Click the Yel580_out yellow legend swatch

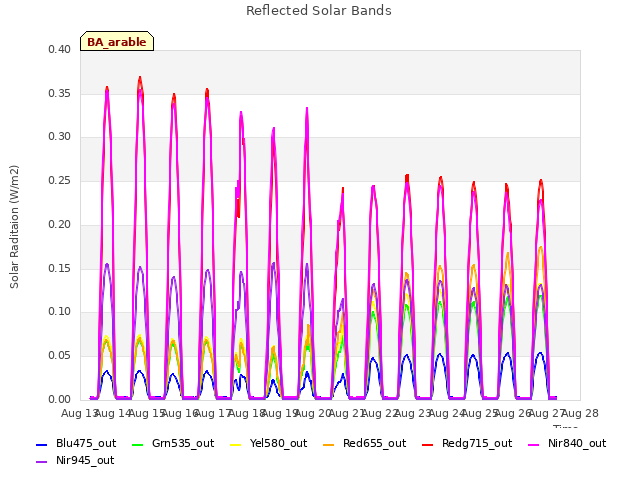tap(236, 444)
